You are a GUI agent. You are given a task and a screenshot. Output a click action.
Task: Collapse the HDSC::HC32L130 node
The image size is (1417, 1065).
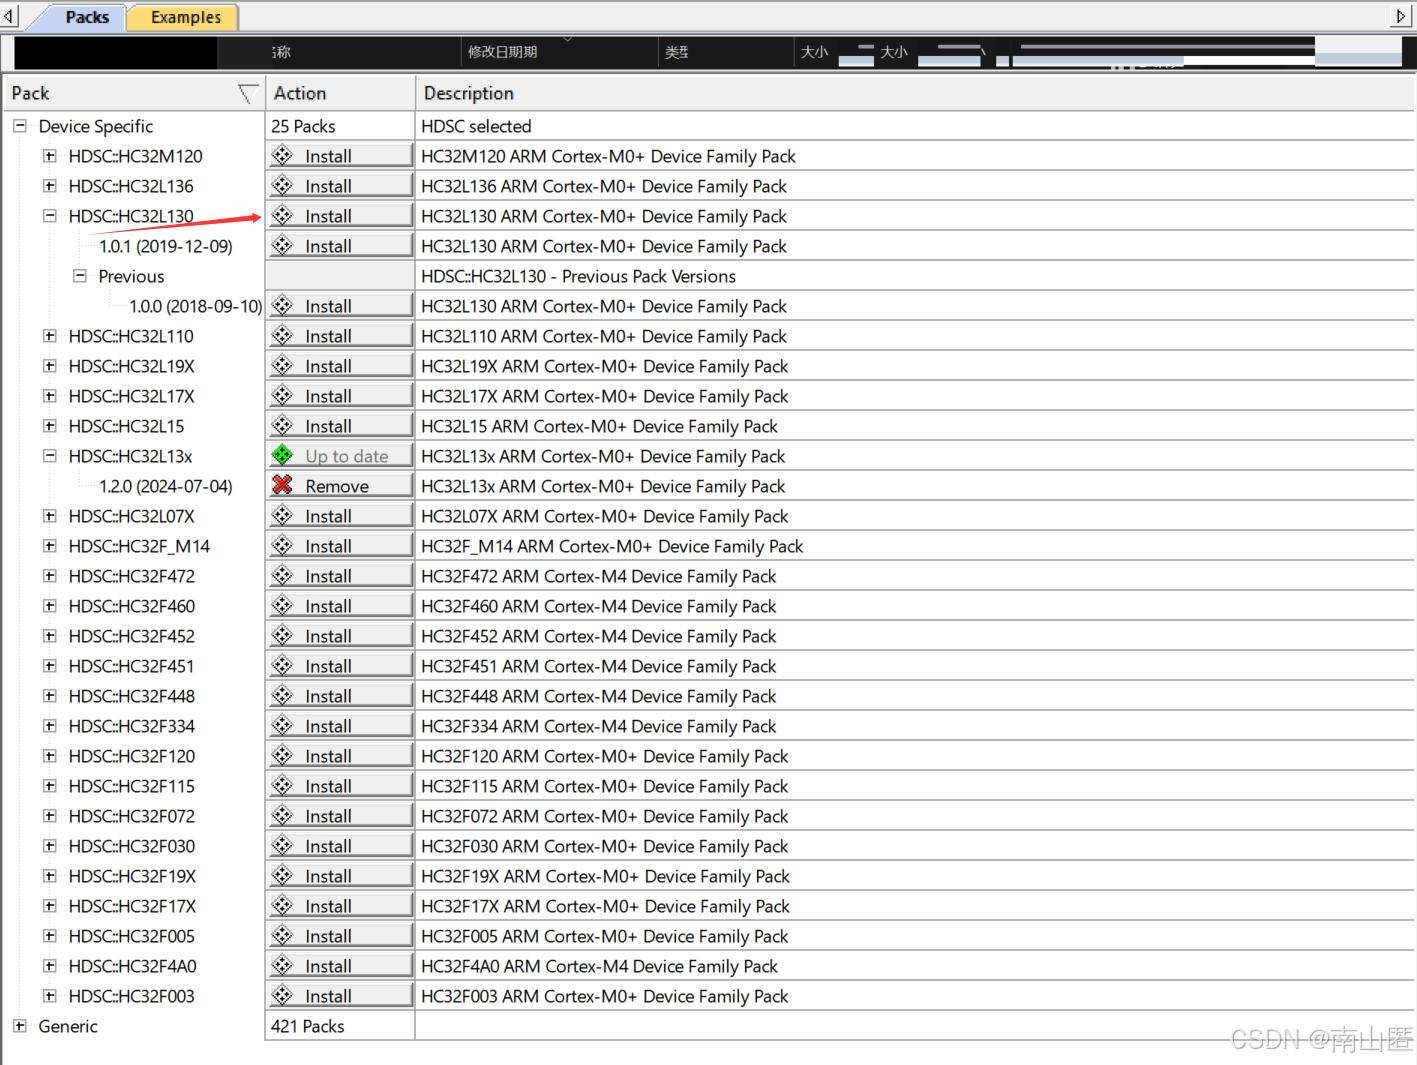click(x=49, y=216)
